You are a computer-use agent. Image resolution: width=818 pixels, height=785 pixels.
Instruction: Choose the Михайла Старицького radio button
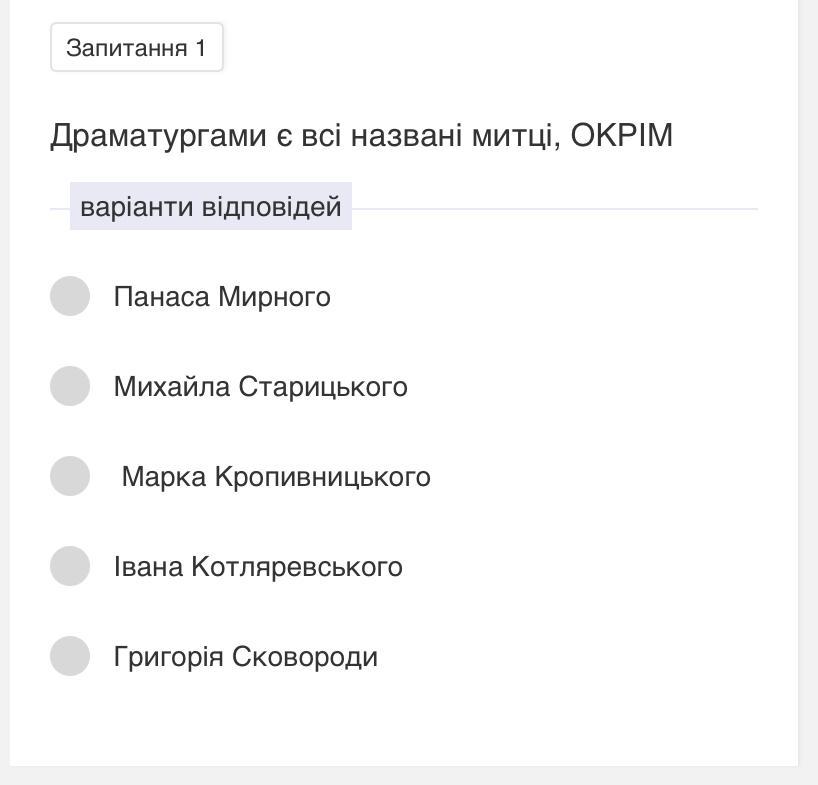click(70, 386)
